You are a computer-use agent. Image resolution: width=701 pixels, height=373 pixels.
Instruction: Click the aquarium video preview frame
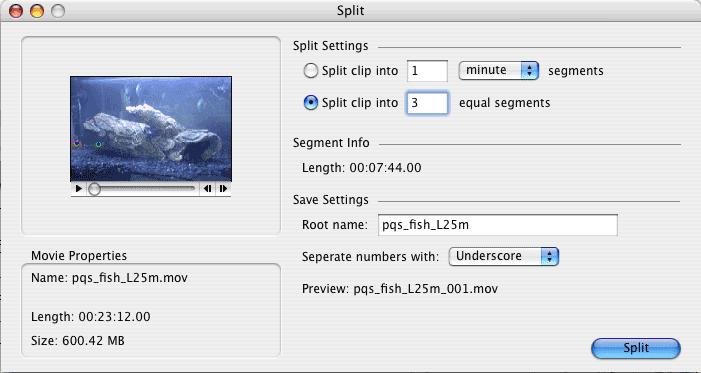[x=151, y=129]
